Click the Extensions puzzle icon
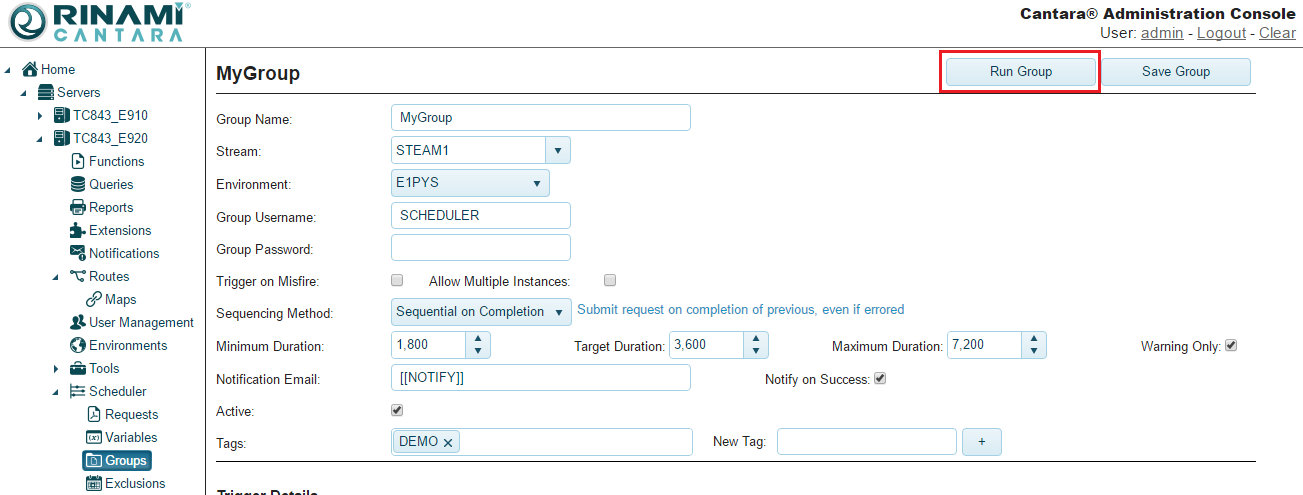 click(x=78, y=230)
